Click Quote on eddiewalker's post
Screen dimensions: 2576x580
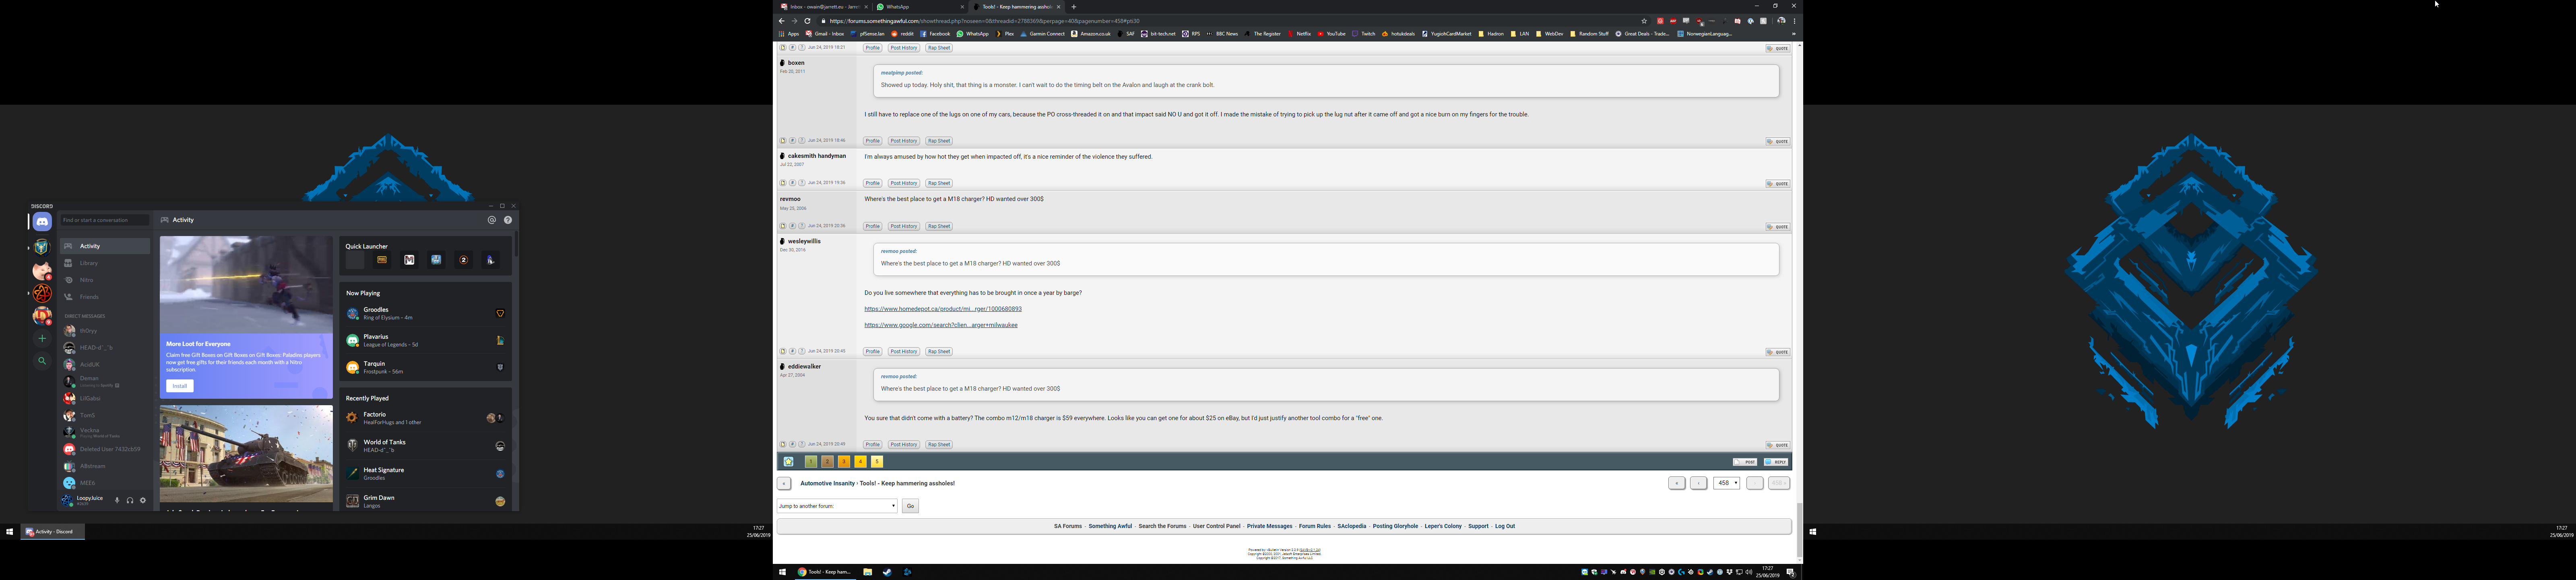(x=1777, y=445)
